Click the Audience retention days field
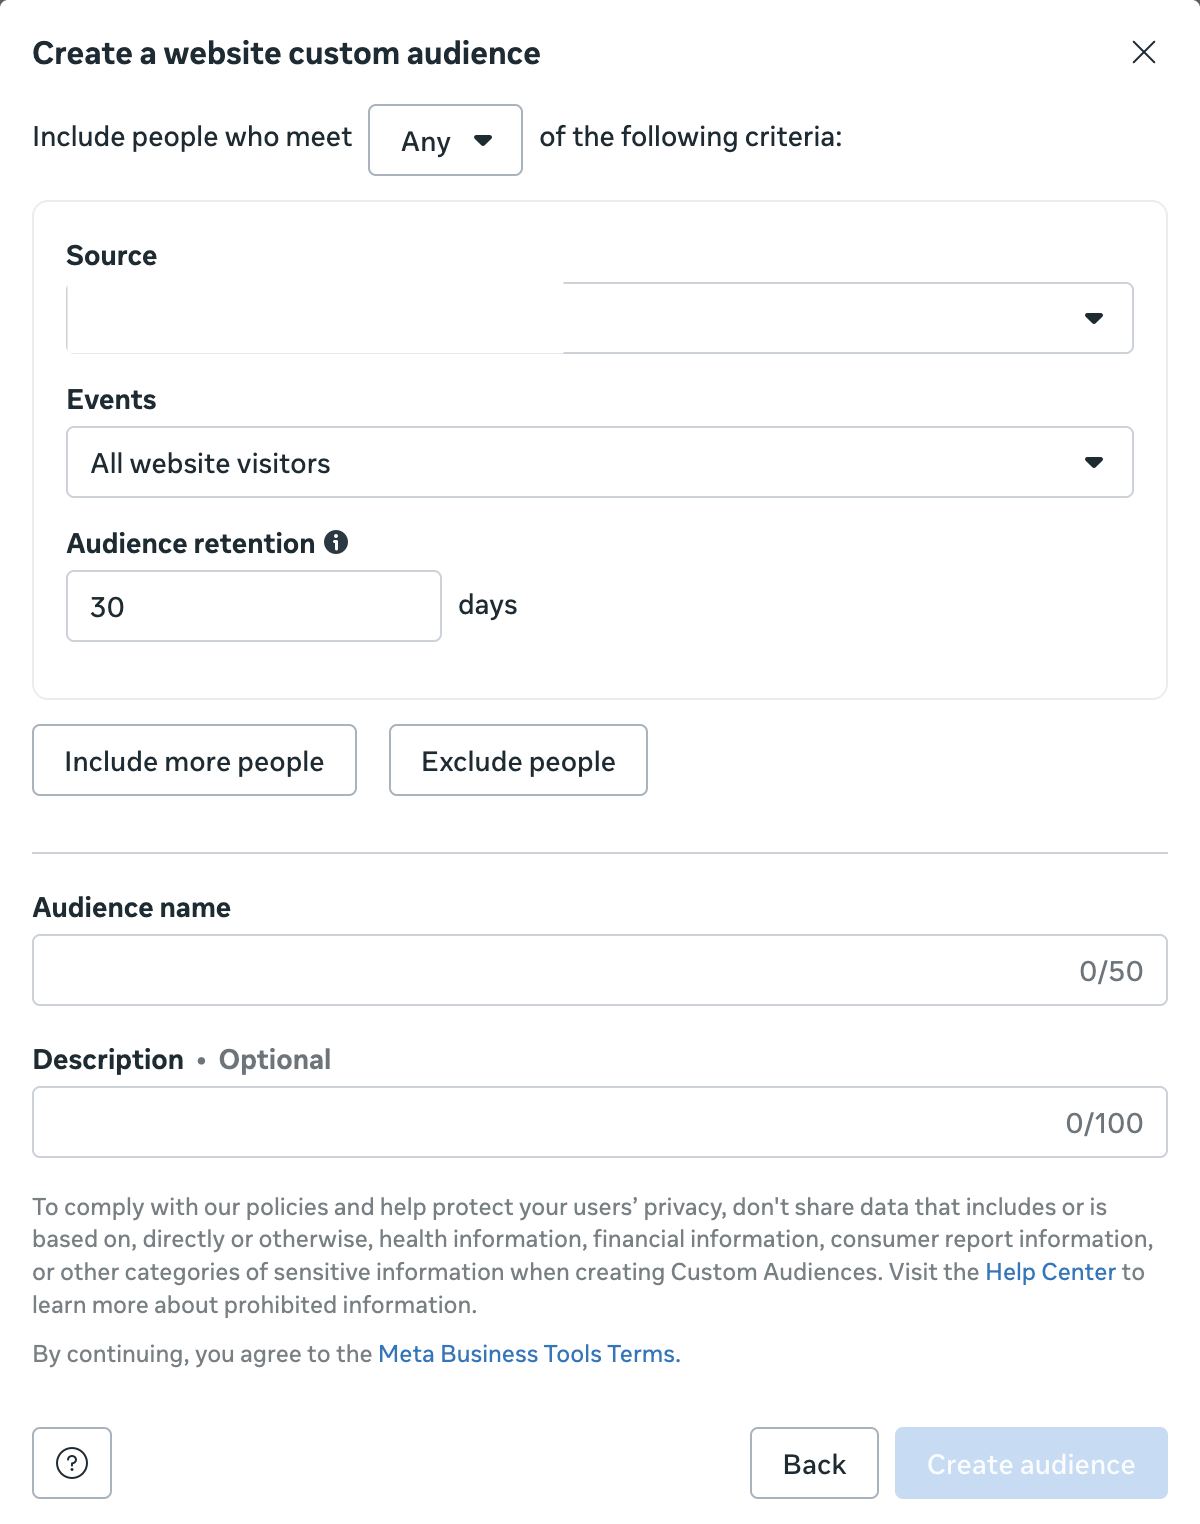Viewport: 1200px width, 1524px height. coord(253,606)
